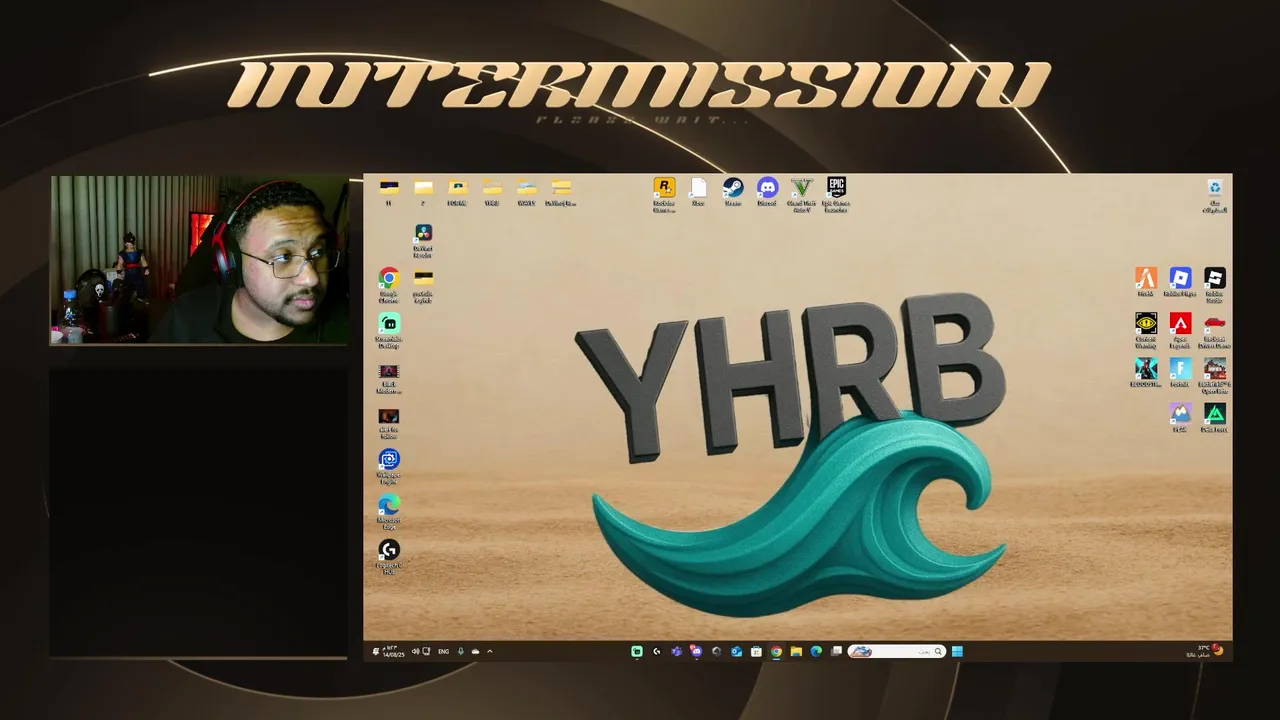Launch the PEAK mountain icon shortcut
The image size is (1280, 720).
[1180, 418]
